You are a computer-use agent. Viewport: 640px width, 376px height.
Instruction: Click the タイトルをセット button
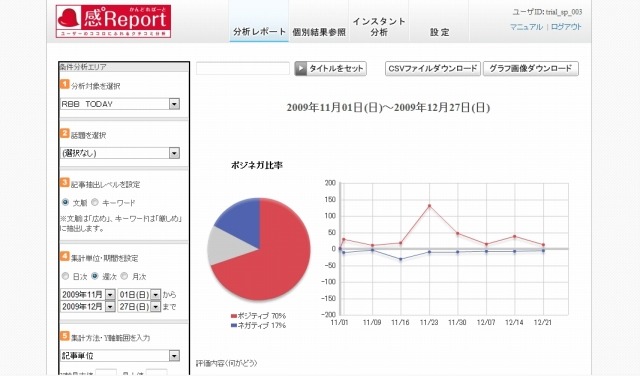330,68
